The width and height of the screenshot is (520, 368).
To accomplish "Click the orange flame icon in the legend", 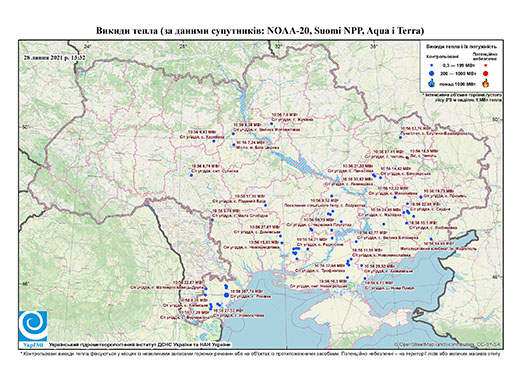I will tap(486, 83).
